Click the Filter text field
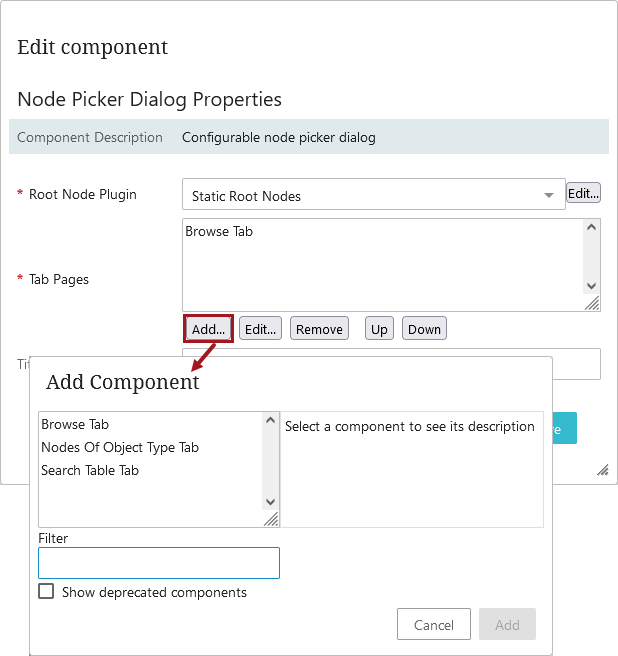This screenshot has height=656, width=618. coord(159,563)
